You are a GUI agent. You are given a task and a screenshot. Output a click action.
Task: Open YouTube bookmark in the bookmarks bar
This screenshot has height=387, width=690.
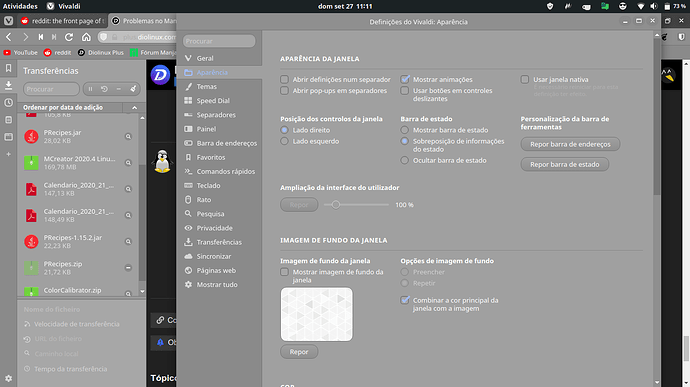[20, 52]
